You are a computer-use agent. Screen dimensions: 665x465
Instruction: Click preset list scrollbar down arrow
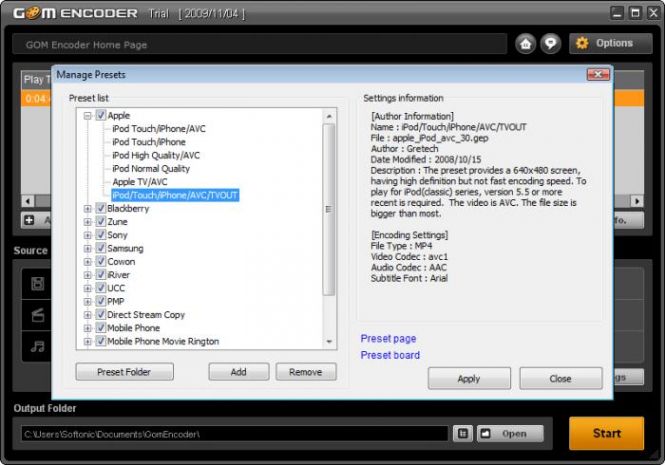(x=329, y=342)
